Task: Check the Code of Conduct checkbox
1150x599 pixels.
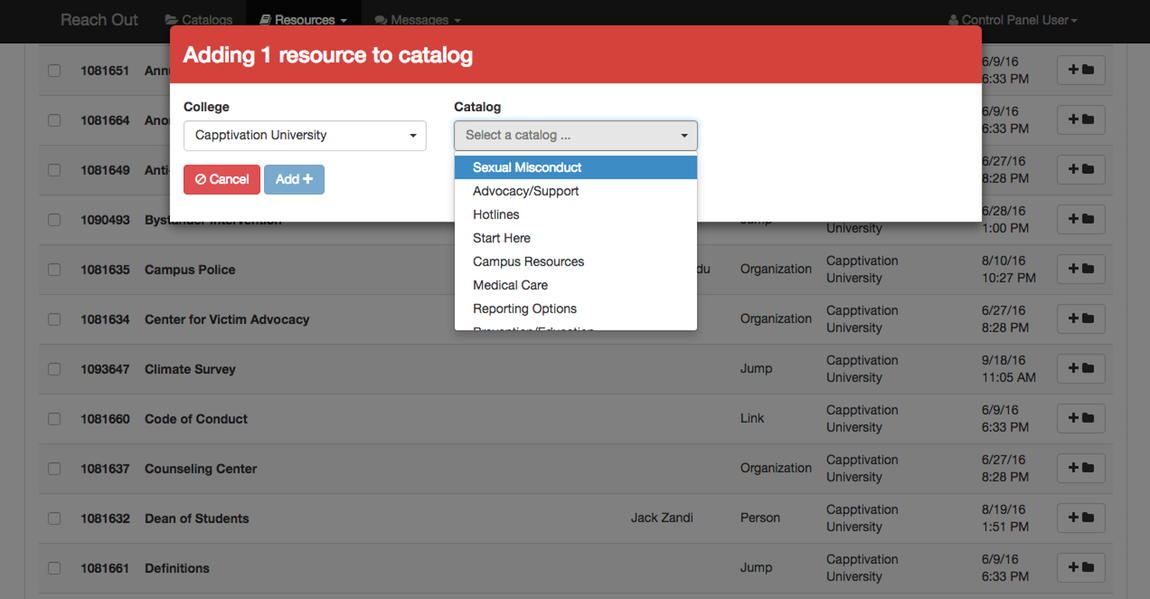Action: [x=54, y=419]
